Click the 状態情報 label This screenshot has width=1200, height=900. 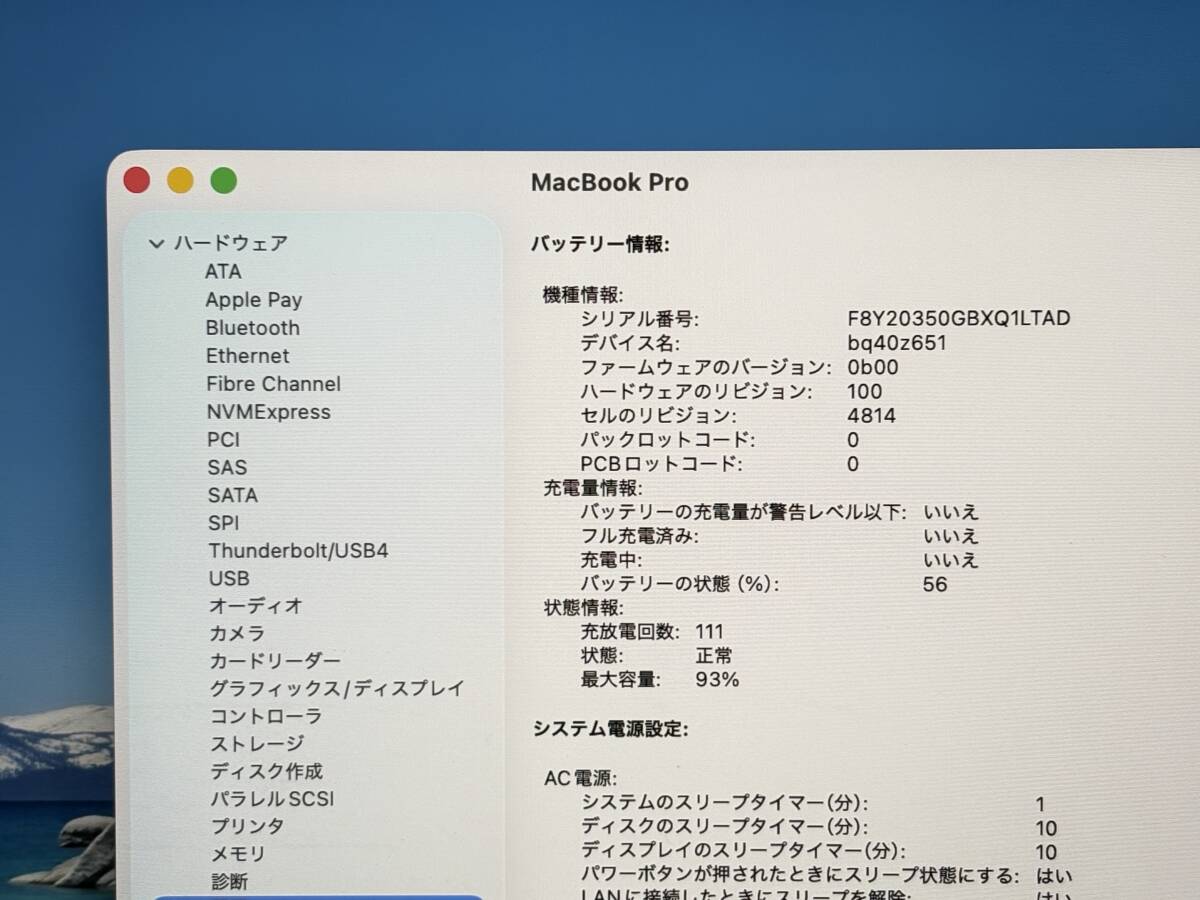pyautogui.click(x=583, y=608)
